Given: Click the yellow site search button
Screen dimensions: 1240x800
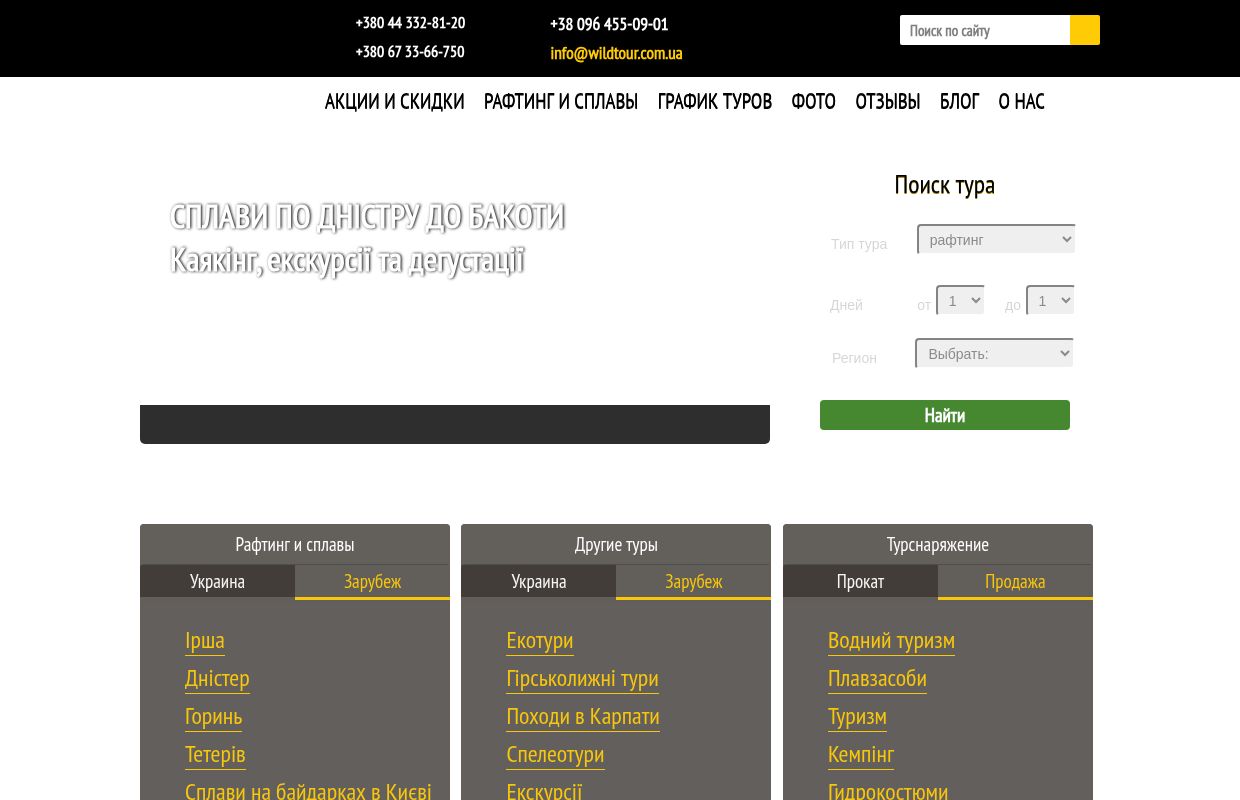Looking at the screenshot, I should (x=1084, y=30).
